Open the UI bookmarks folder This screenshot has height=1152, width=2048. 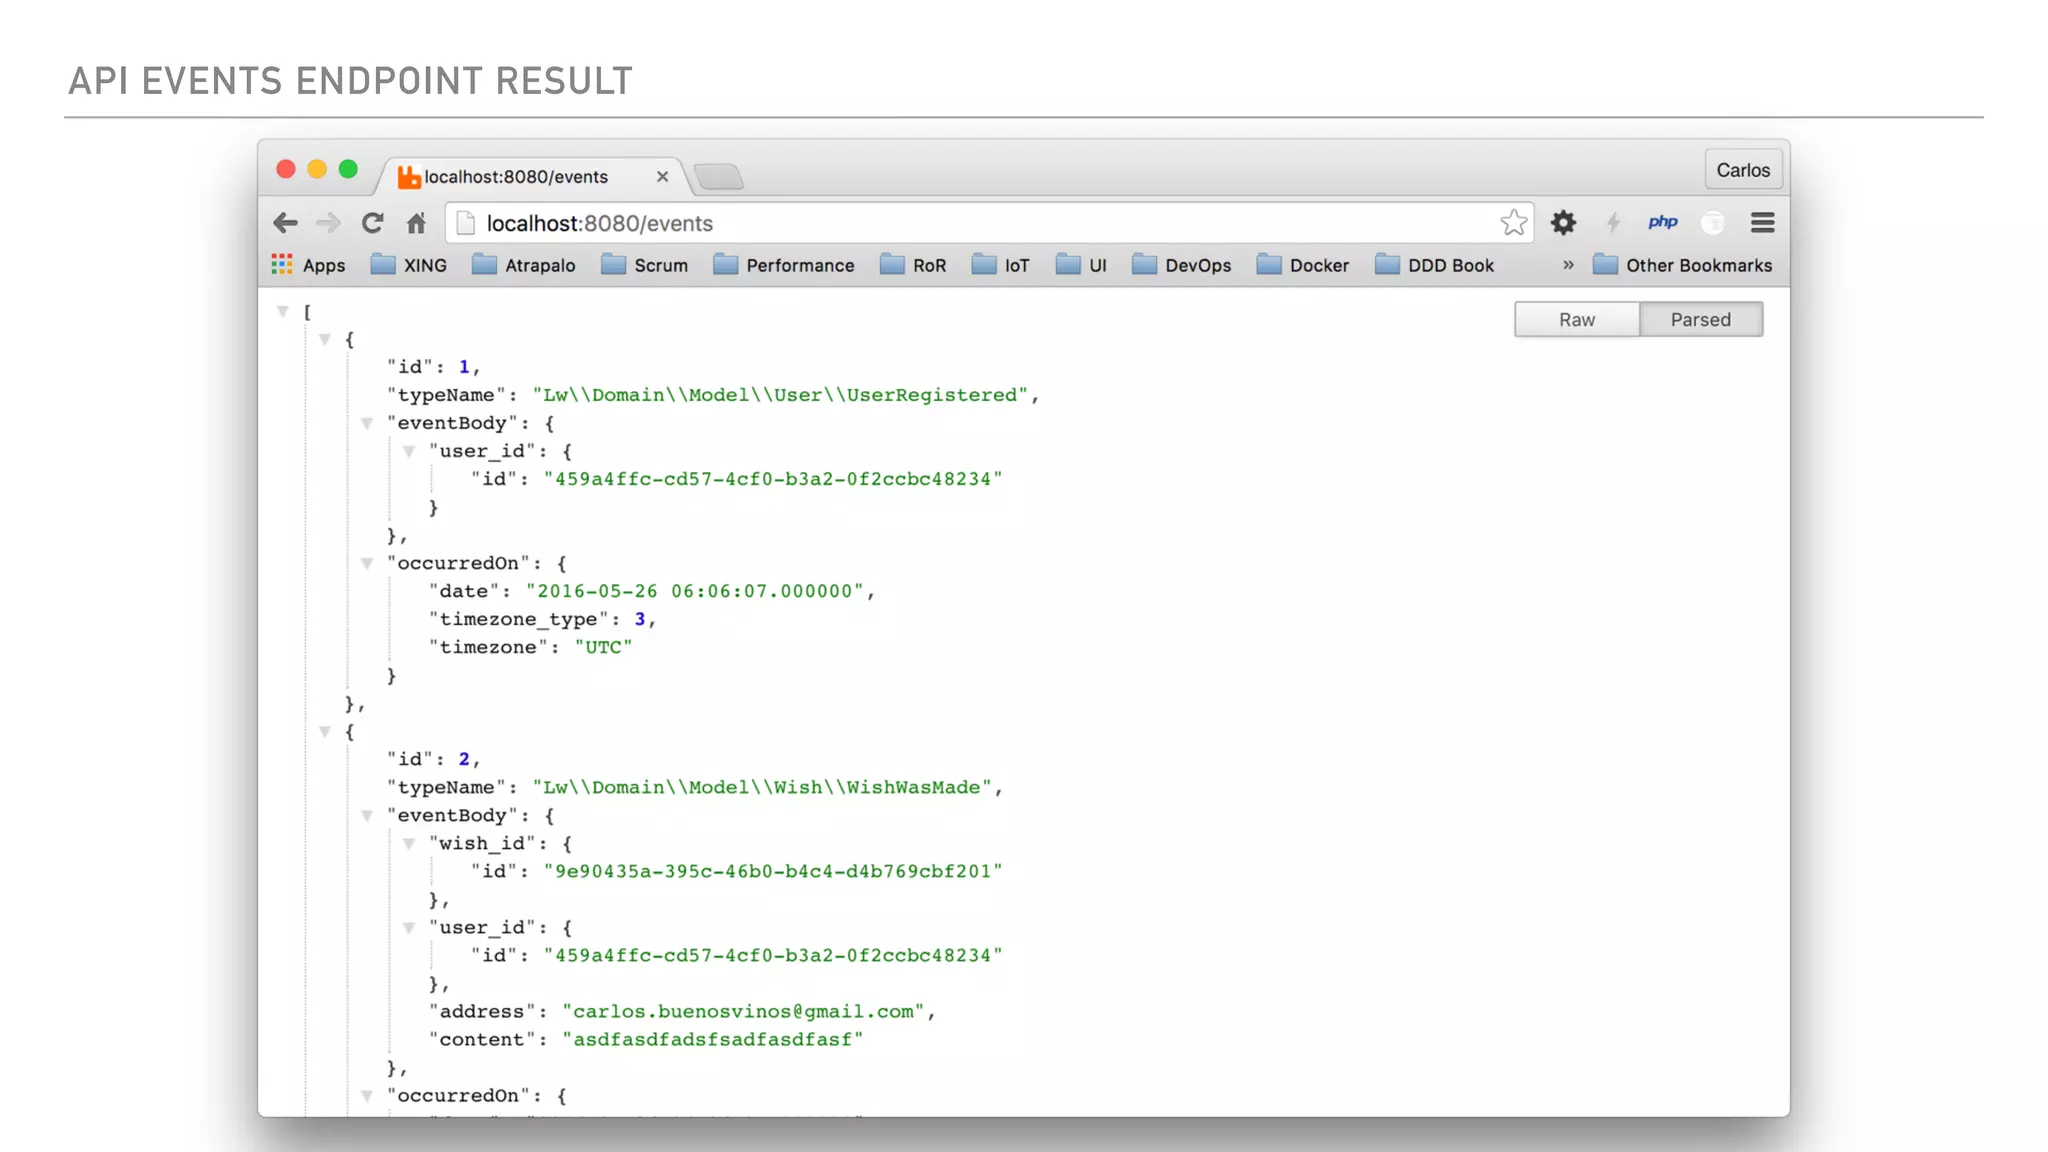1082,265
